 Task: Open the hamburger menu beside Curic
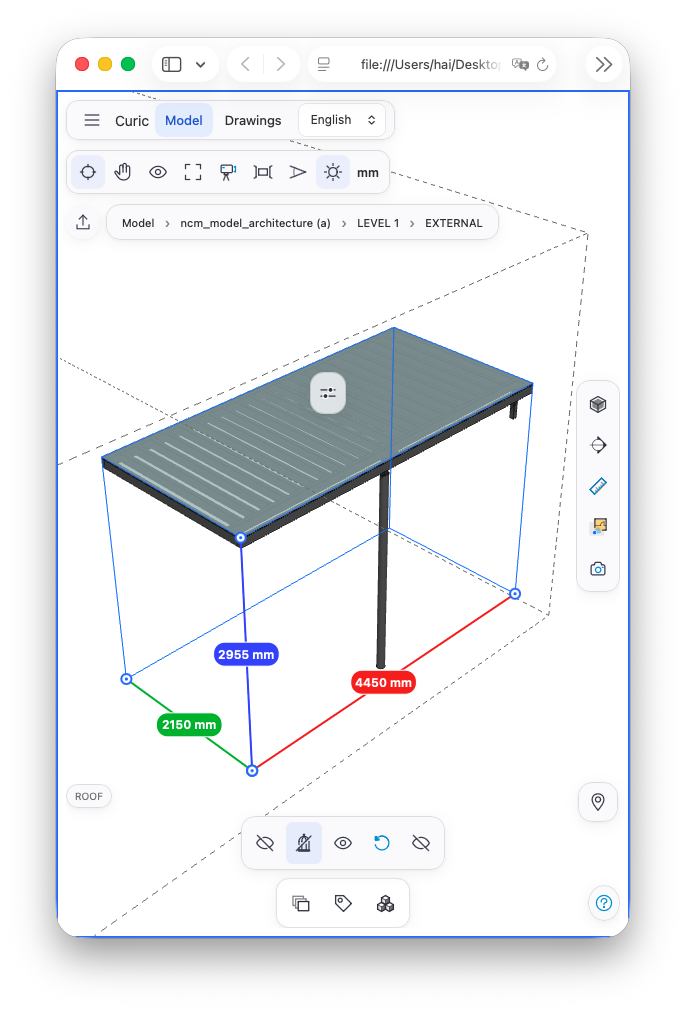[92, 120]
